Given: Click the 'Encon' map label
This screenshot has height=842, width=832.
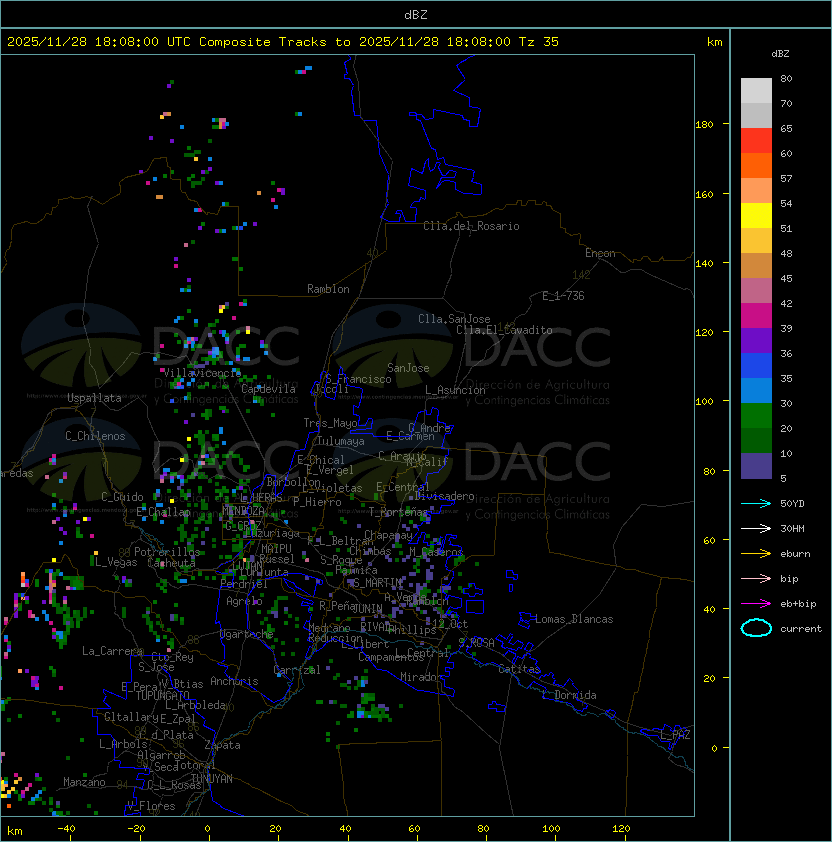Looking at the screenshot, I should pos(600,253).
